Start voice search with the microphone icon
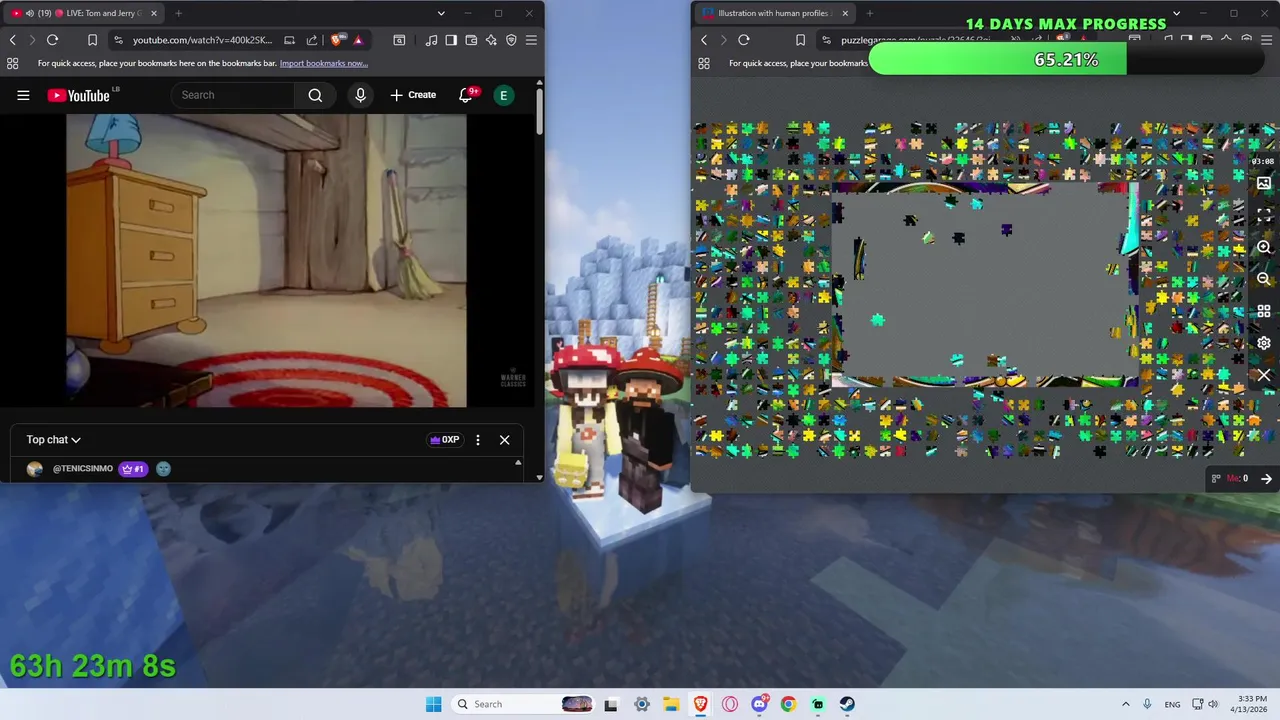 [361, 95]
